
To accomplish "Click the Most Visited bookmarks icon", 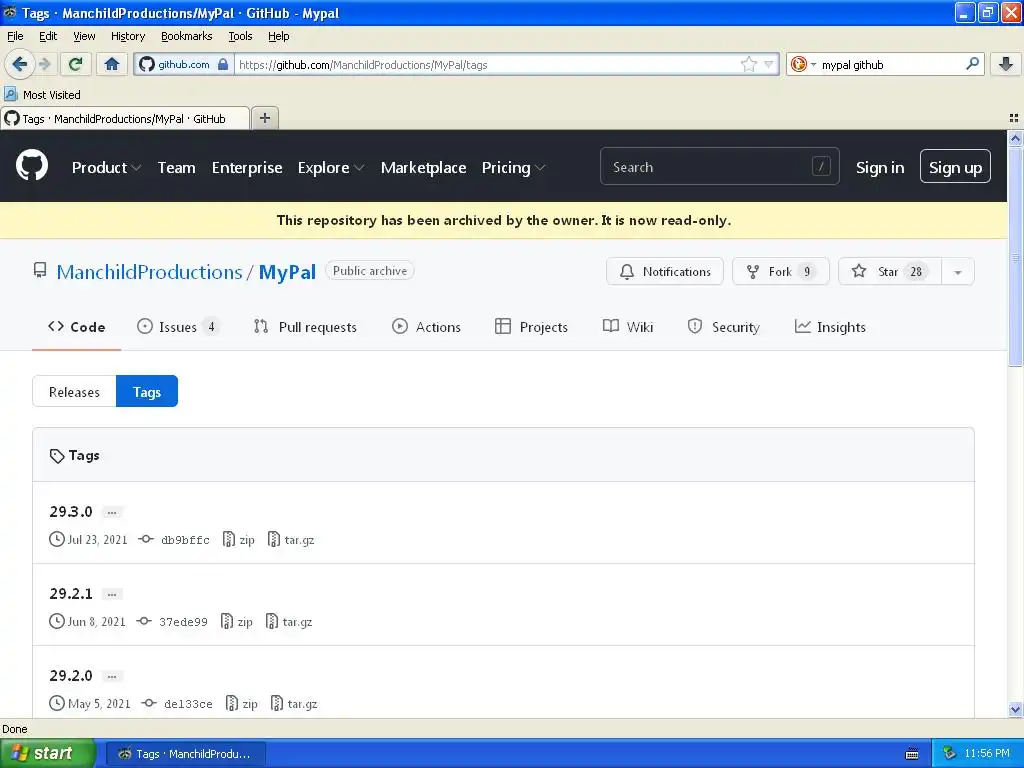I will tap(10, 94).
